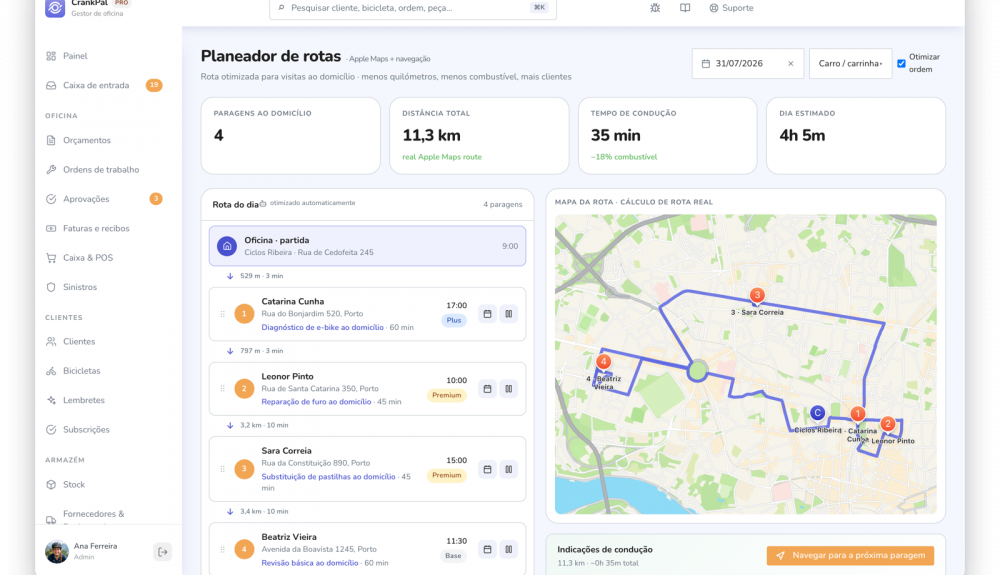
Task: Open calendar icon for Beatriz Vieira
Action: [487, 549]
